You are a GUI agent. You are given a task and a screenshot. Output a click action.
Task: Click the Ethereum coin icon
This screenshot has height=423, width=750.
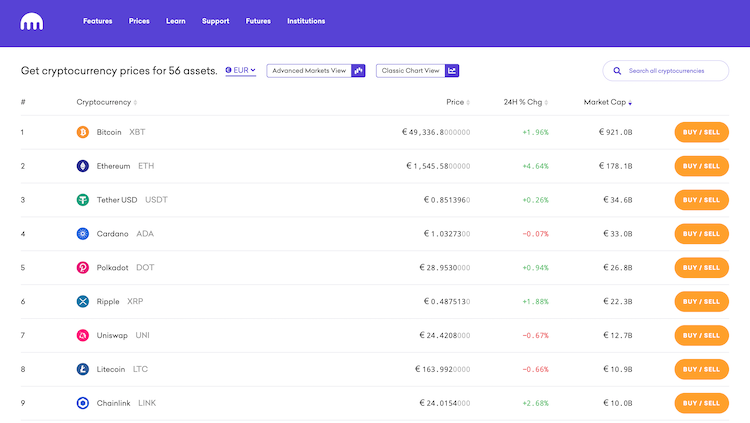click(83, 166)
